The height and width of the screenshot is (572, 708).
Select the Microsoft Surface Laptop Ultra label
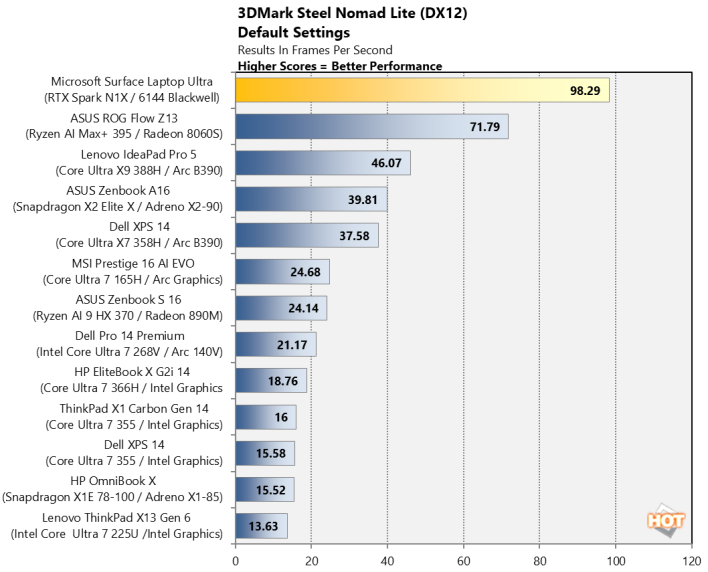(x=131, y=82)
